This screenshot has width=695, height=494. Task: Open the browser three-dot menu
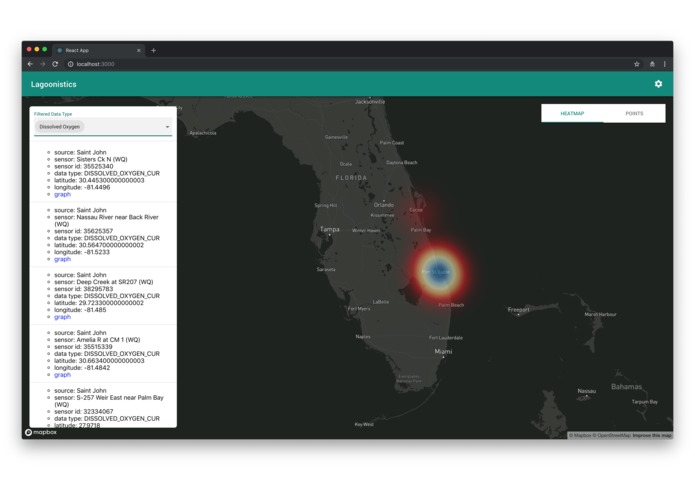coord(664,64)
